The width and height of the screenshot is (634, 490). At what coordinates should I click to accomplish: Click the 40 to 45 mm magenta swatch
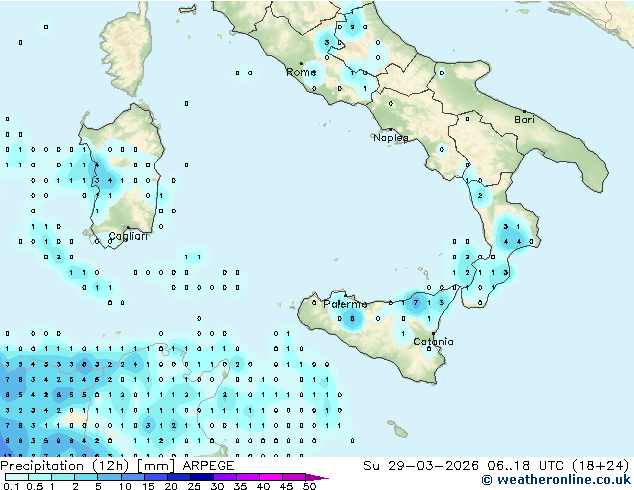point(271,477)
